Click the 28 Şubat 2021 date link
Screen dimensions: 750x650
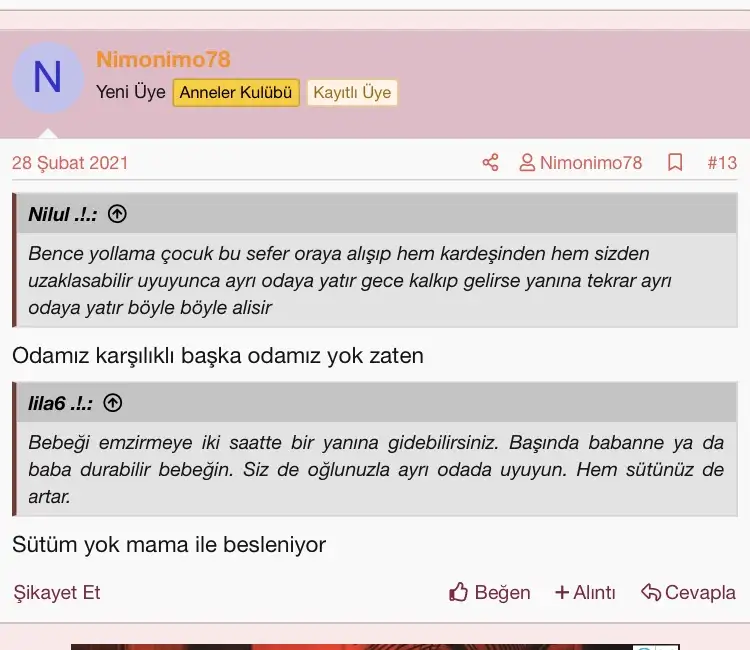point(70,163)
